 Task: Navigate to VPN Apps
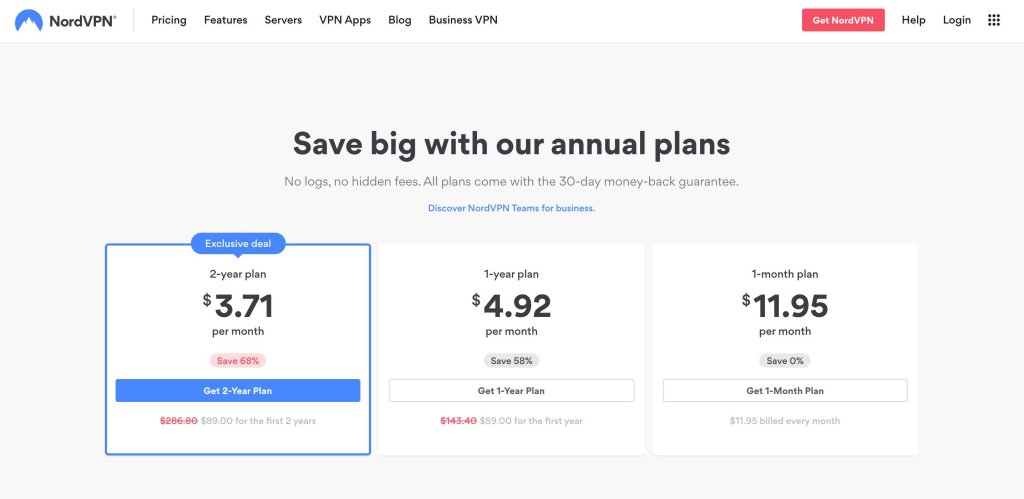click(345, 20)
